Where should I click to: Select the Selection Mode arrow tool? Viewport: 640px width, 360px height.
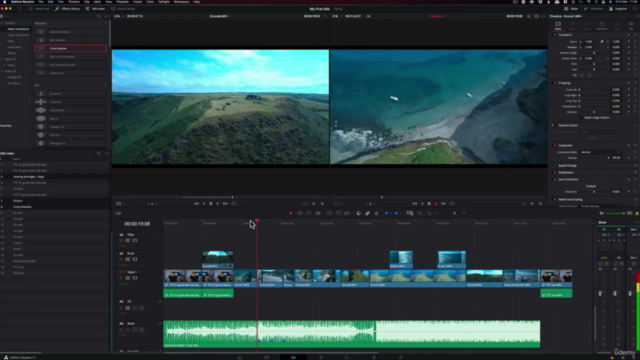(x=291, y=213)
